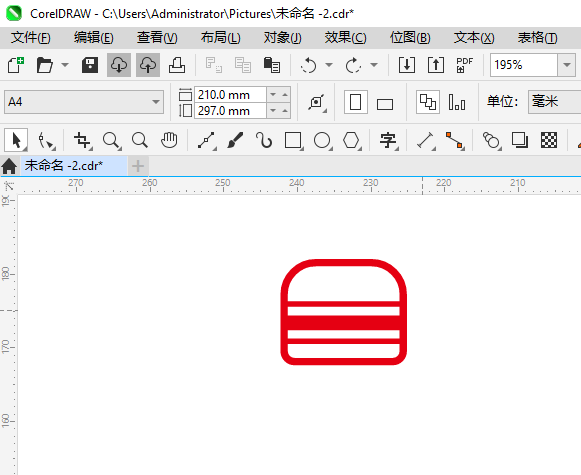Open the 编辑(E) menu

tap(94, 38)
